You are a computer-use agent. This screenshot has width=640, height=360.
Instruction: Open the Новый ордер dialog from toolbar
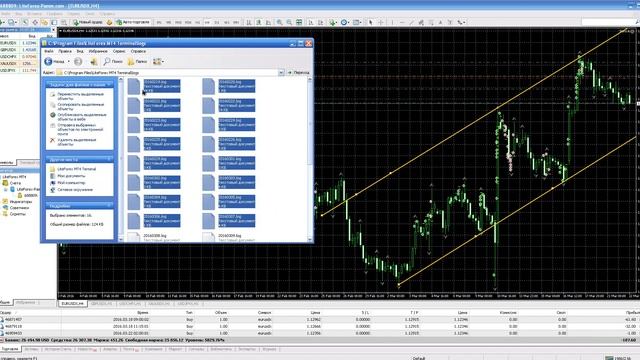[88, 22]
